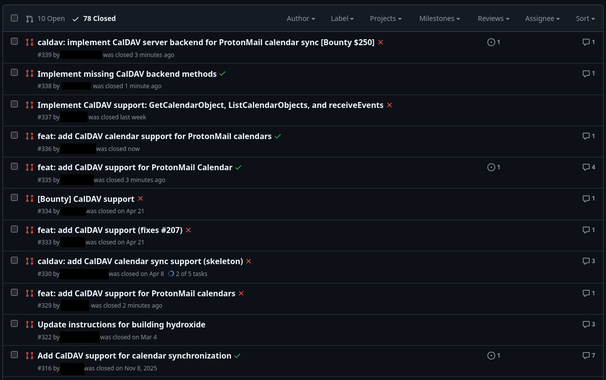606x380 pixels.
Task: View the 7 comments on PR #316
Action: click(x=589, y=355)
